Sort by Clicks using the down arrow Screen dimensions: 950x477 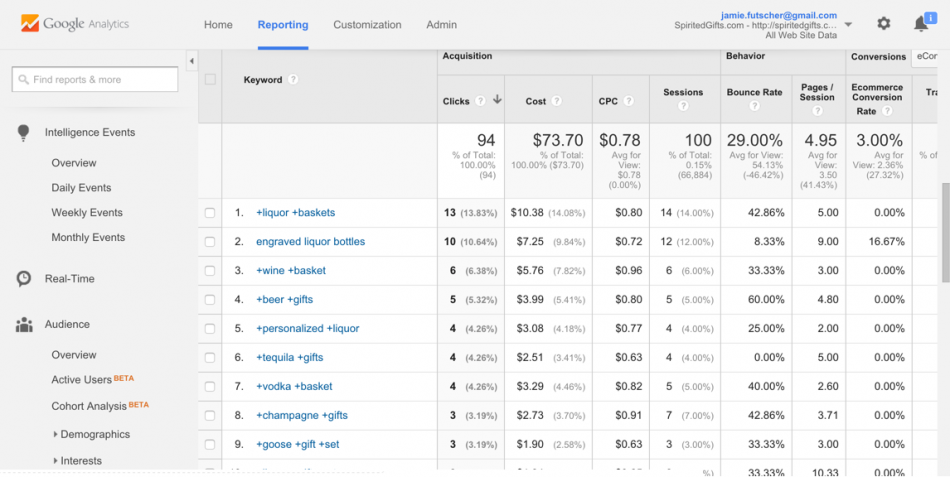coord(497,100)
